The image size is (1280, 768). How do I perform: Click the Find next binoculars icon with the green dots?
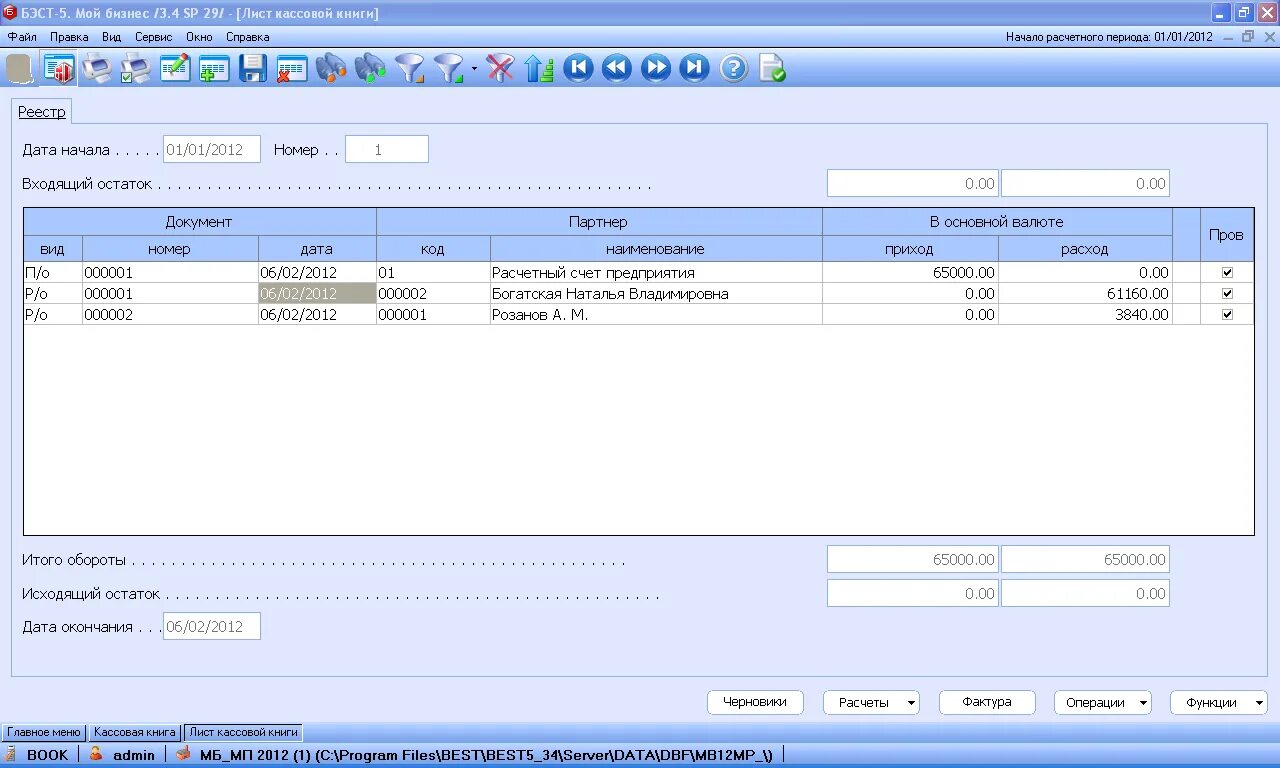(370, 69)
